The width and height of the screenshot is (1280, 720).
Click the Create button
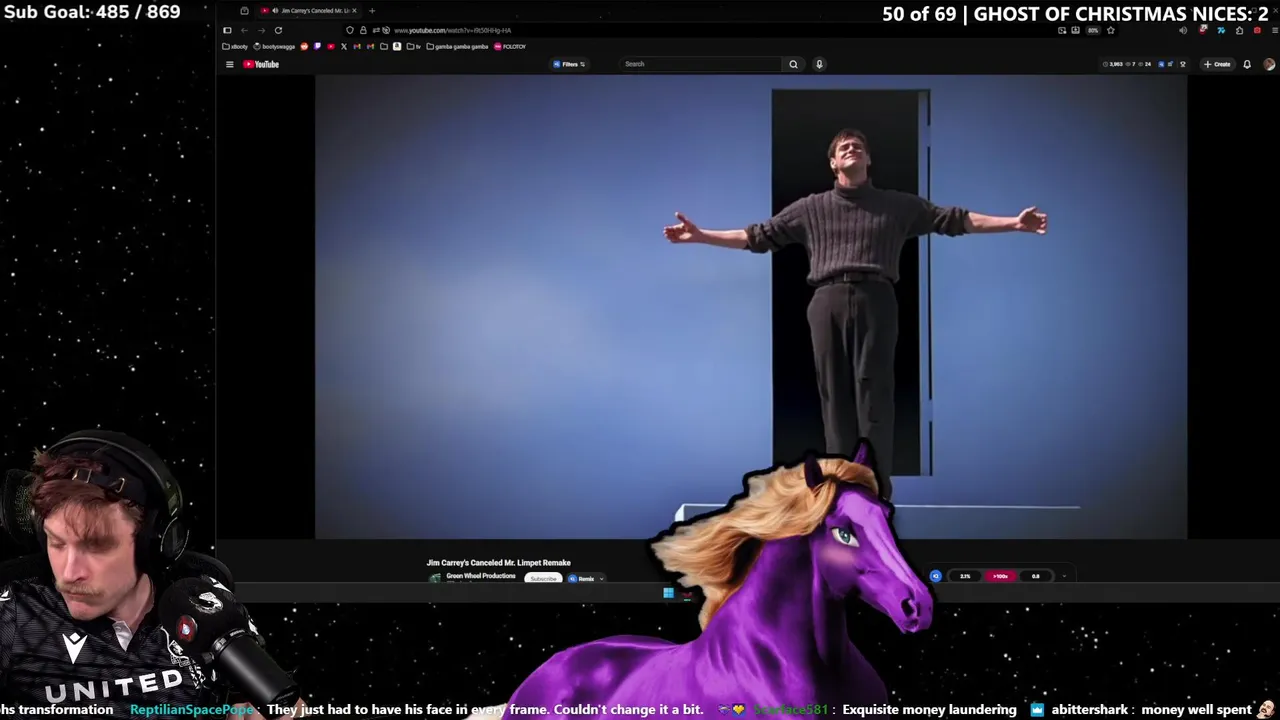(x=1217, y=64)
